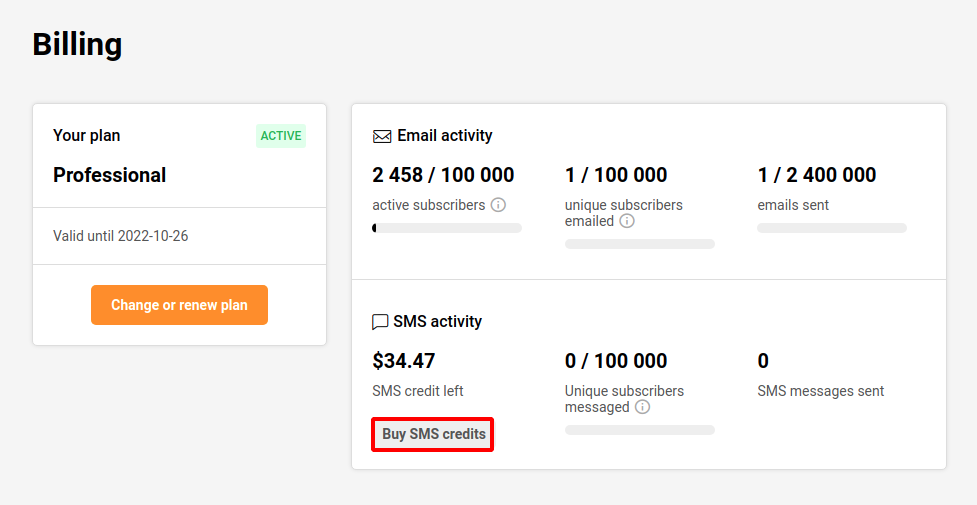
Task: Click the green ACTIVE plan status badge
Action: tap(280, 136)
